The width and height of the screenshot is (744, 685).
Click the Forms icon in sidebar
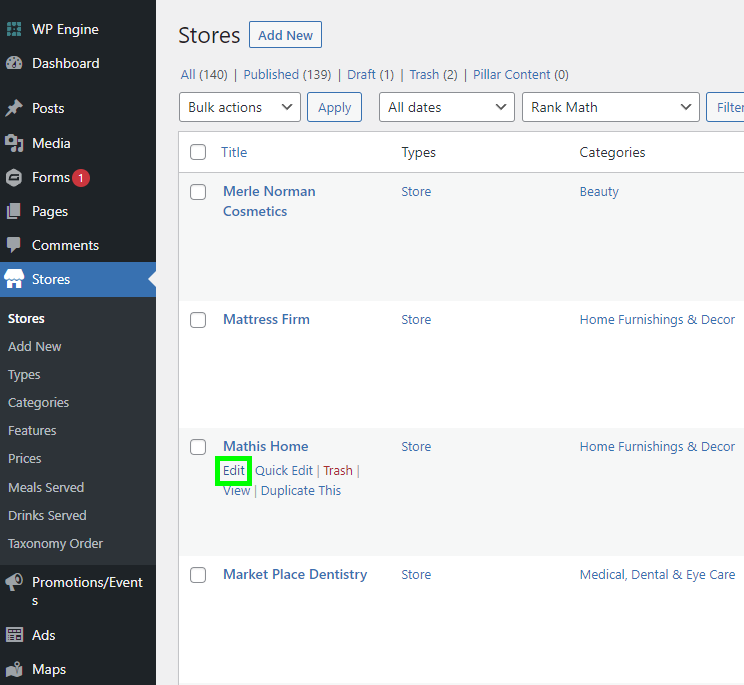point(14,178)
